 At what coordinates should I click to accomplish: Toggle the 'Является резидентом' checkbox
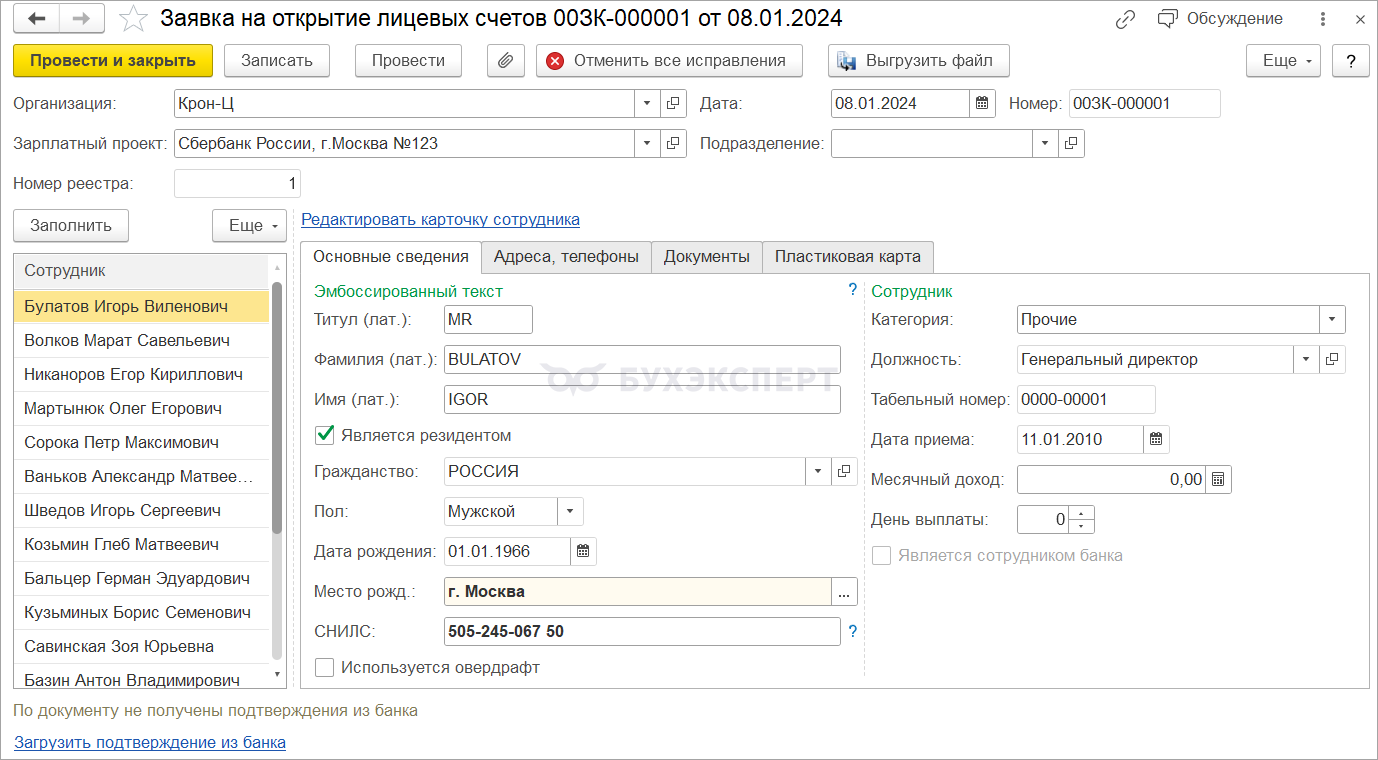[x=324, y=435]
